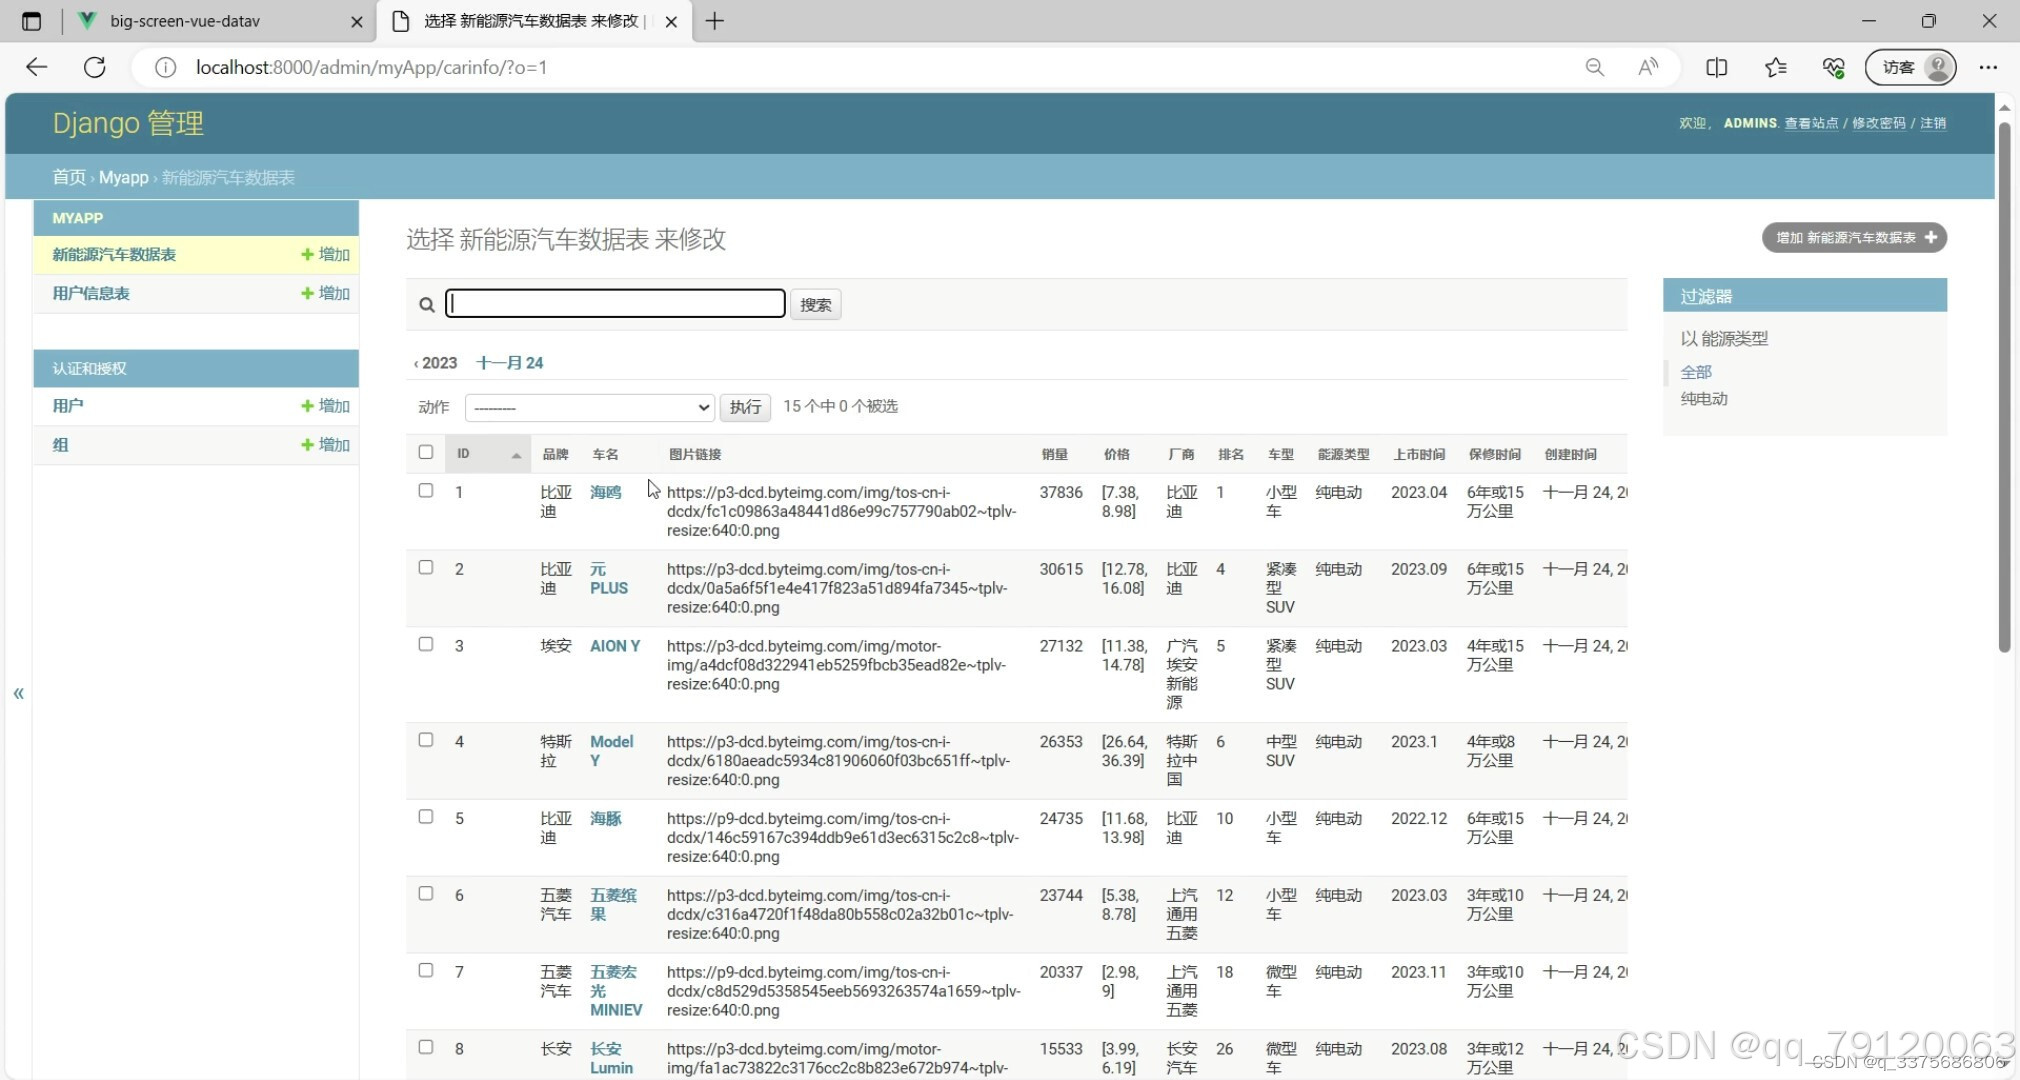Open the 动作 action dropdown
The height and width of the screenshot is (1080, 2020).
point(588,407)
